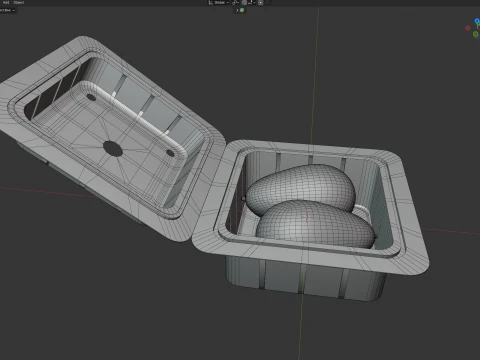
Task: Click the red negative X axis gizmo circle
Action: pyautogui.click(x=468, y=28)
